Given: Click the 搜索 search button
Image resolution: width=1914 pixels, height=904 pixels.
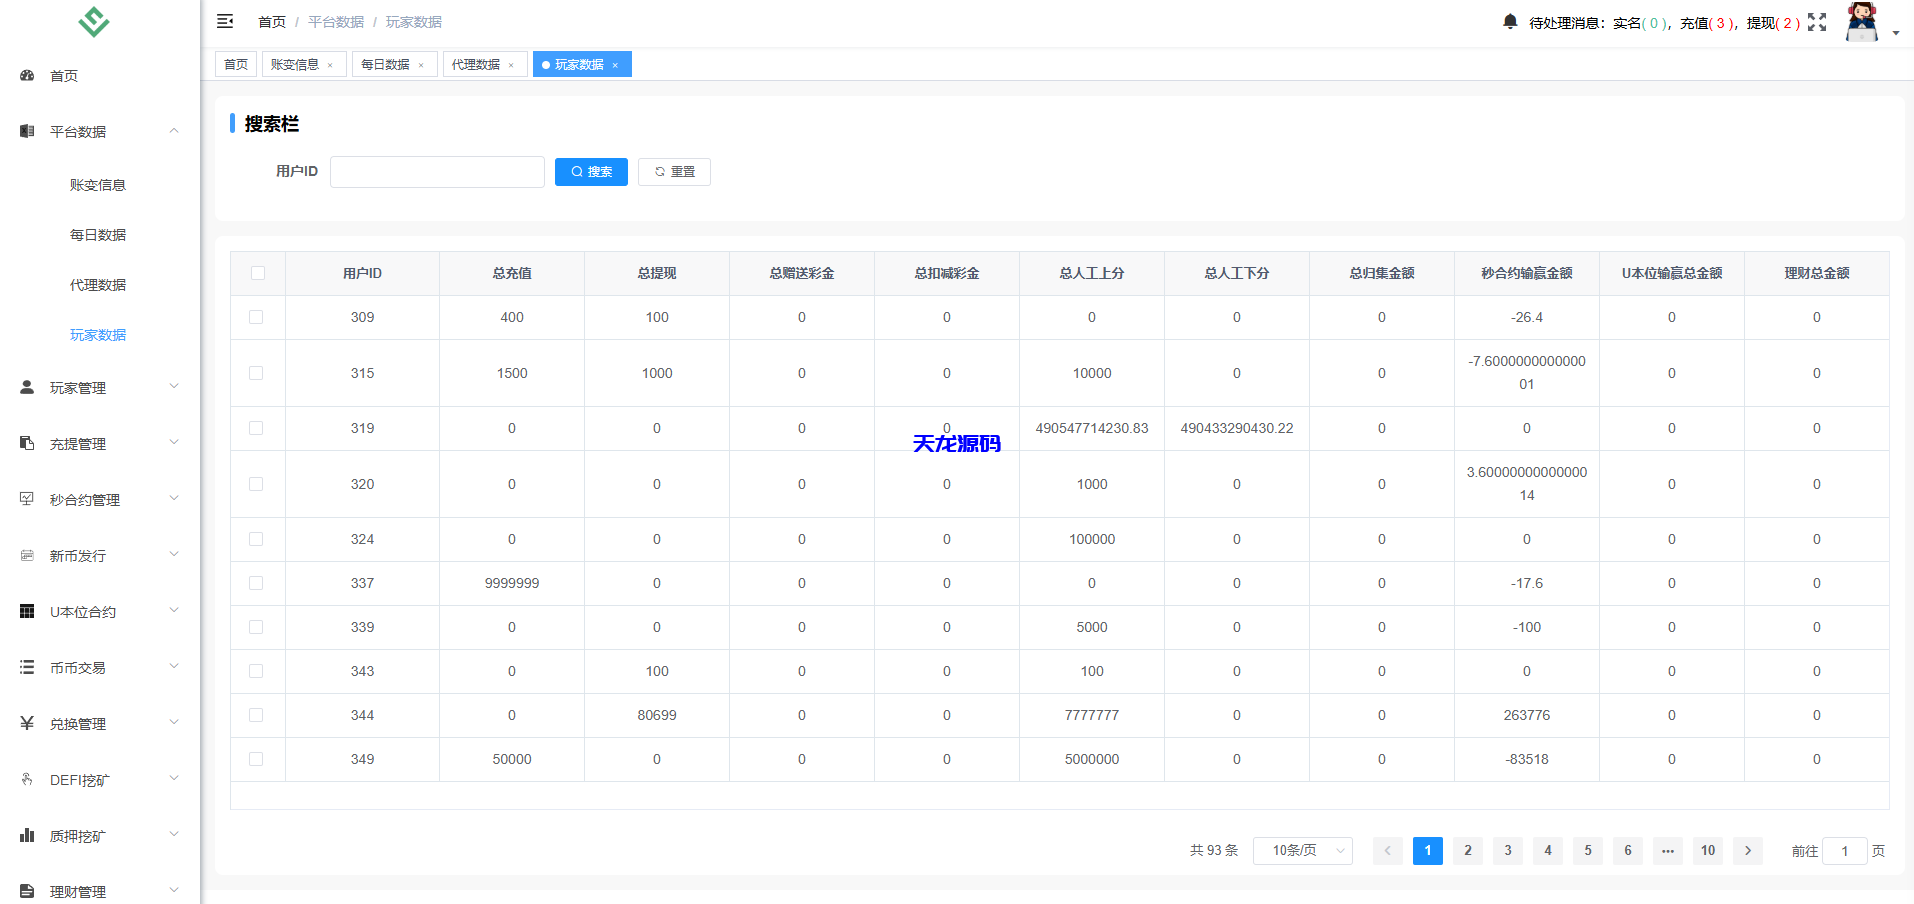Looking at the screenshot, I should tap(591, 171).
